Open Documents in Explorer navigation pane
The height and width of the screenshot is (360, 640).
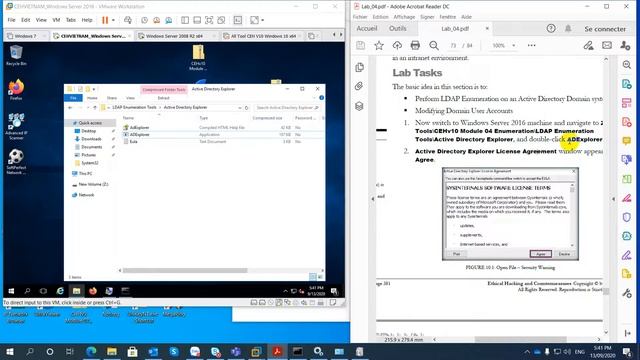coord(91,147)
